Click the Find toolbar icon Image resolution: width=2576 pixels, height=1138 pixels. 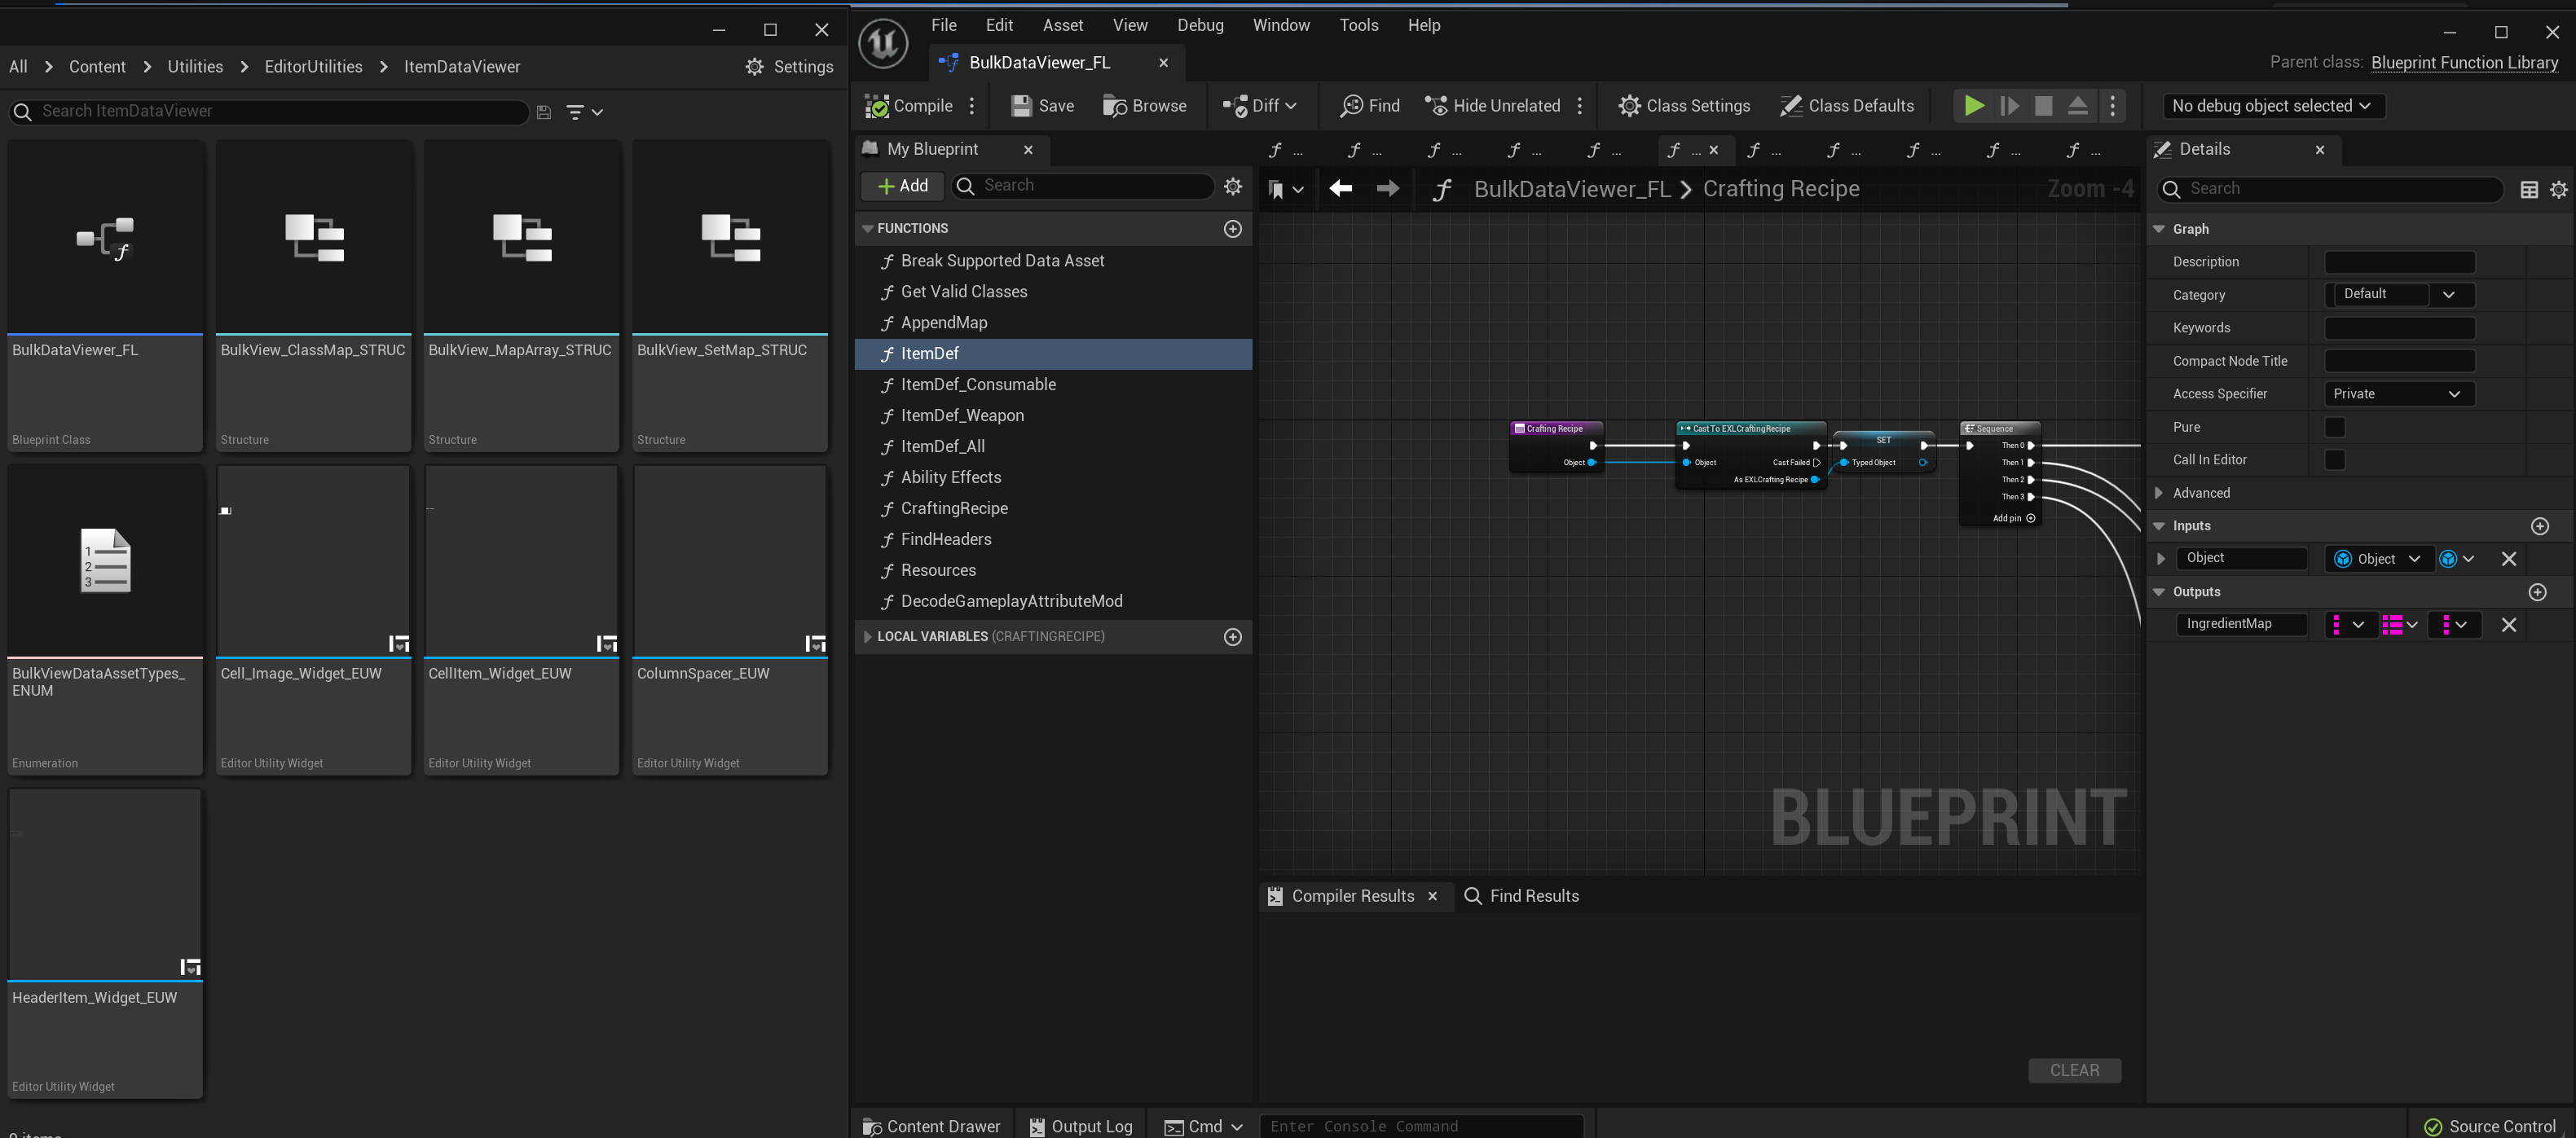1370,106
